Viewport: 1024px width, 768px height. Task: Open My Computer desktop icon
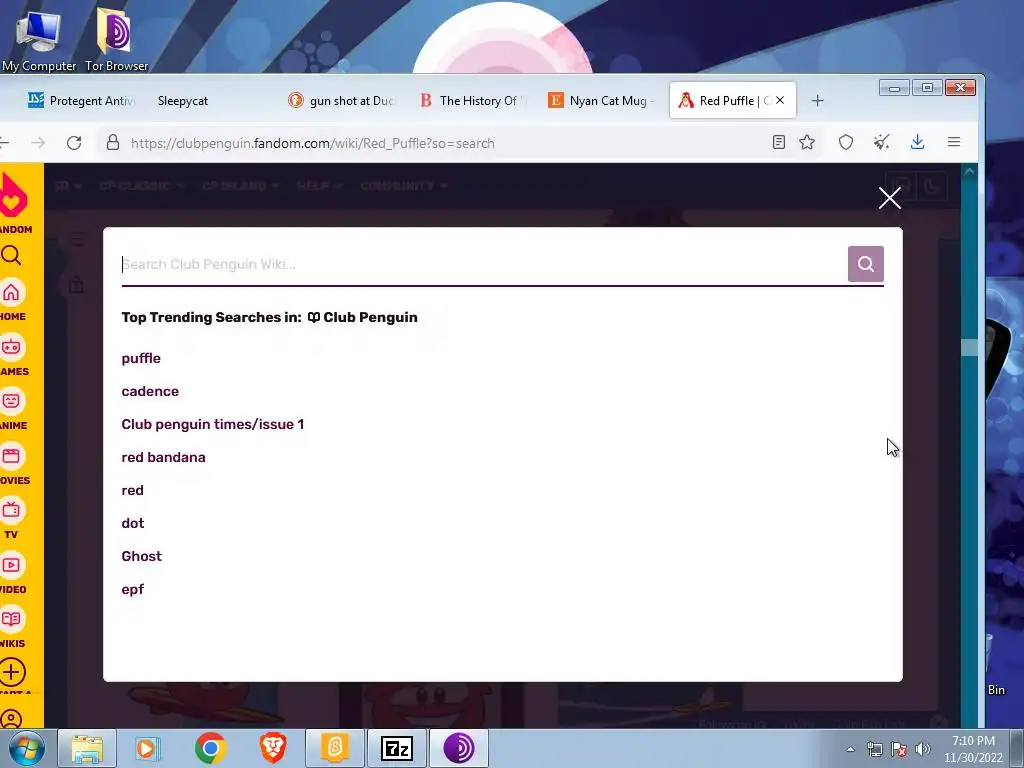pos(38,39)
